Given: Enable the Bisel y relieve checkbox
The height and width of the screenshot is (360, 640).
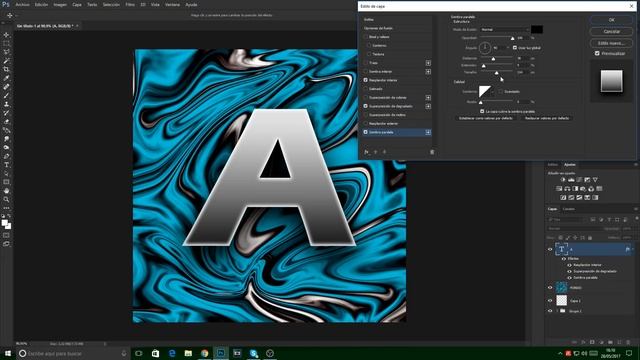Looking at the screenshot, I should (x=366, y=37).
